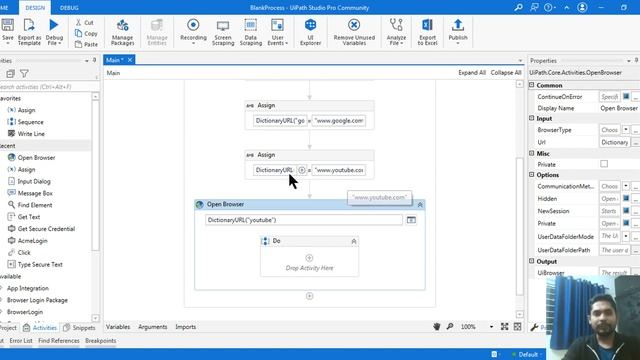This screenshot has height=360, width=640.
Task: Open Error List panel
Action: coord(21,340)
